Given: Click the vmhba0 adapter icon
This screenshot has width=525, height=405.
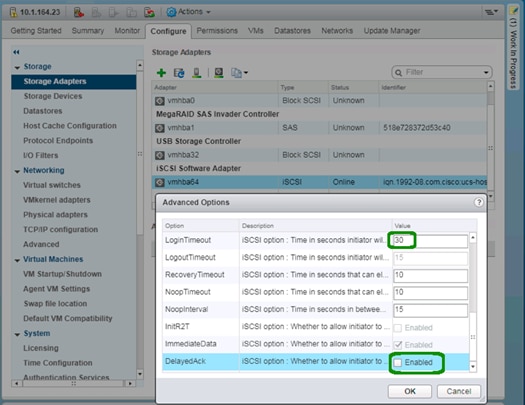Looking at the screenshot, I should pos(160,101).
